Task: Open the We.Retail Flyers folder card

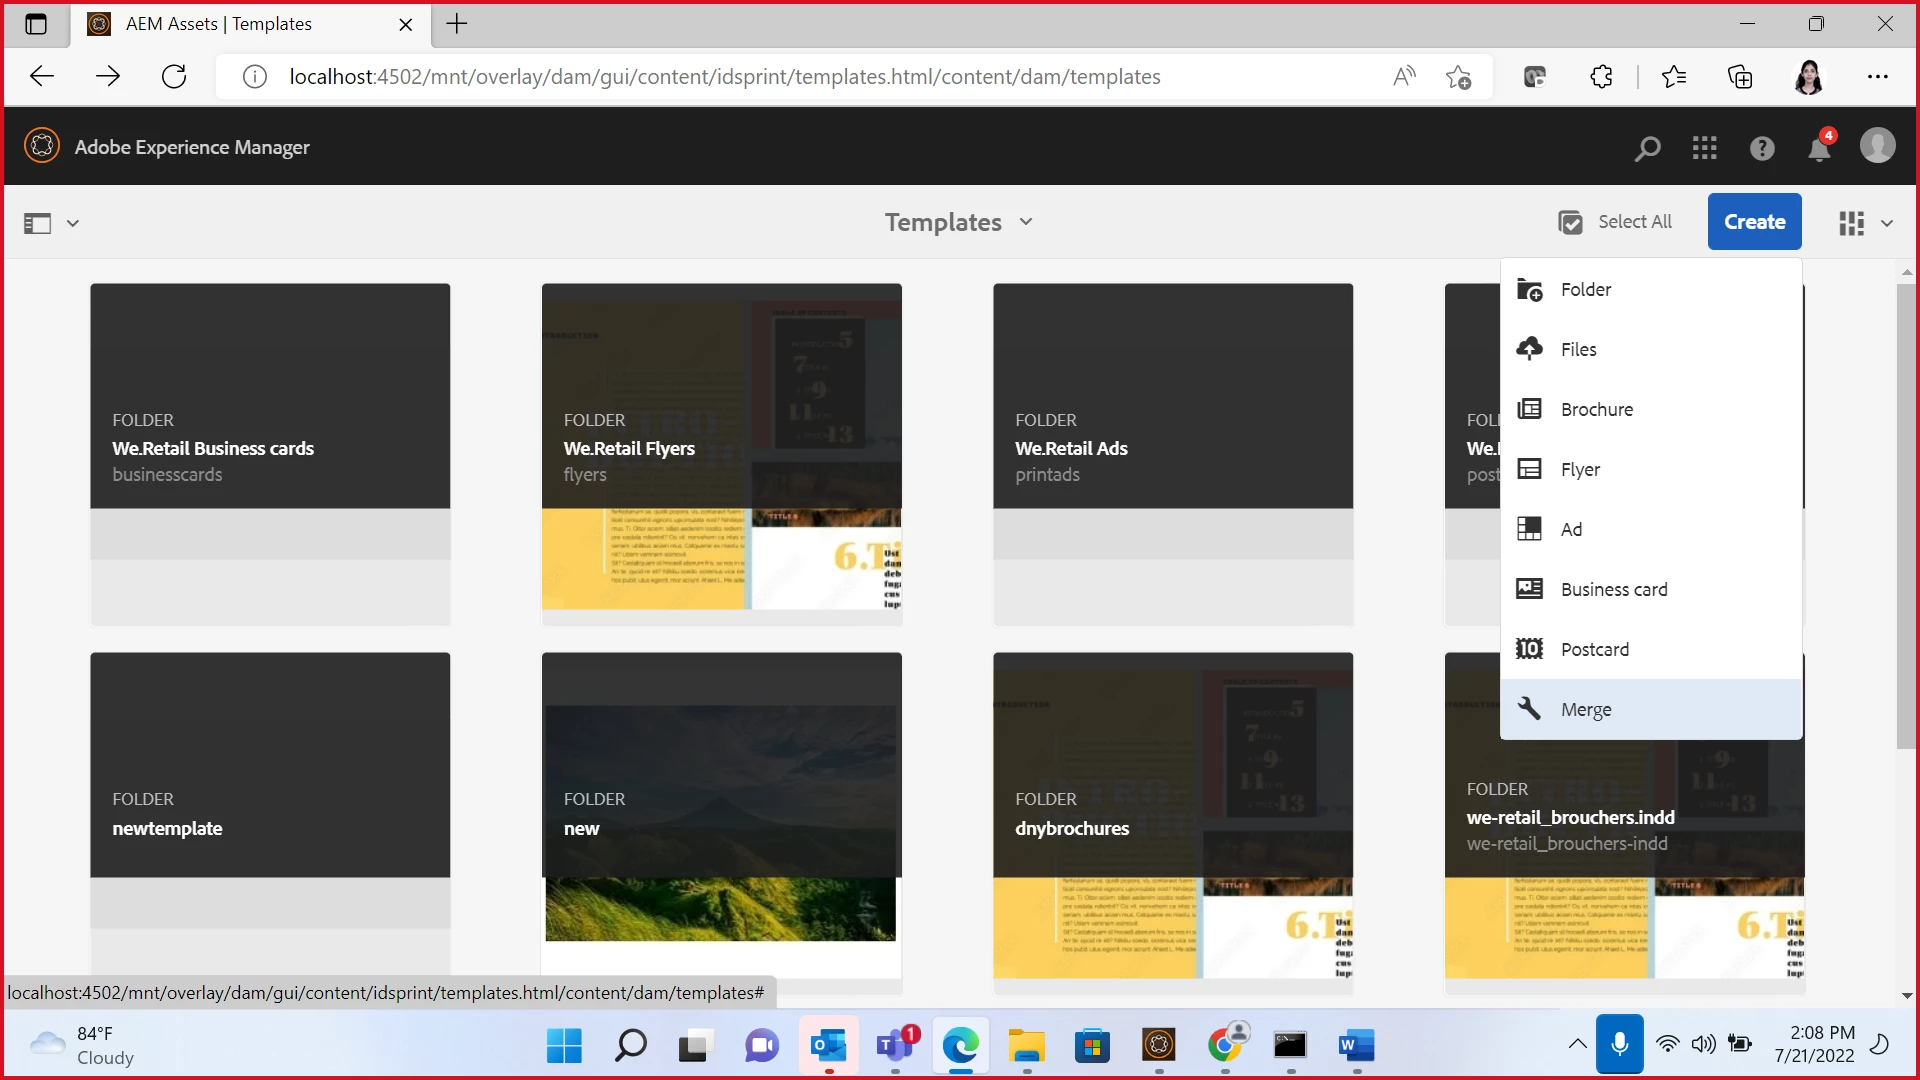Action: [x=721, y=452]
